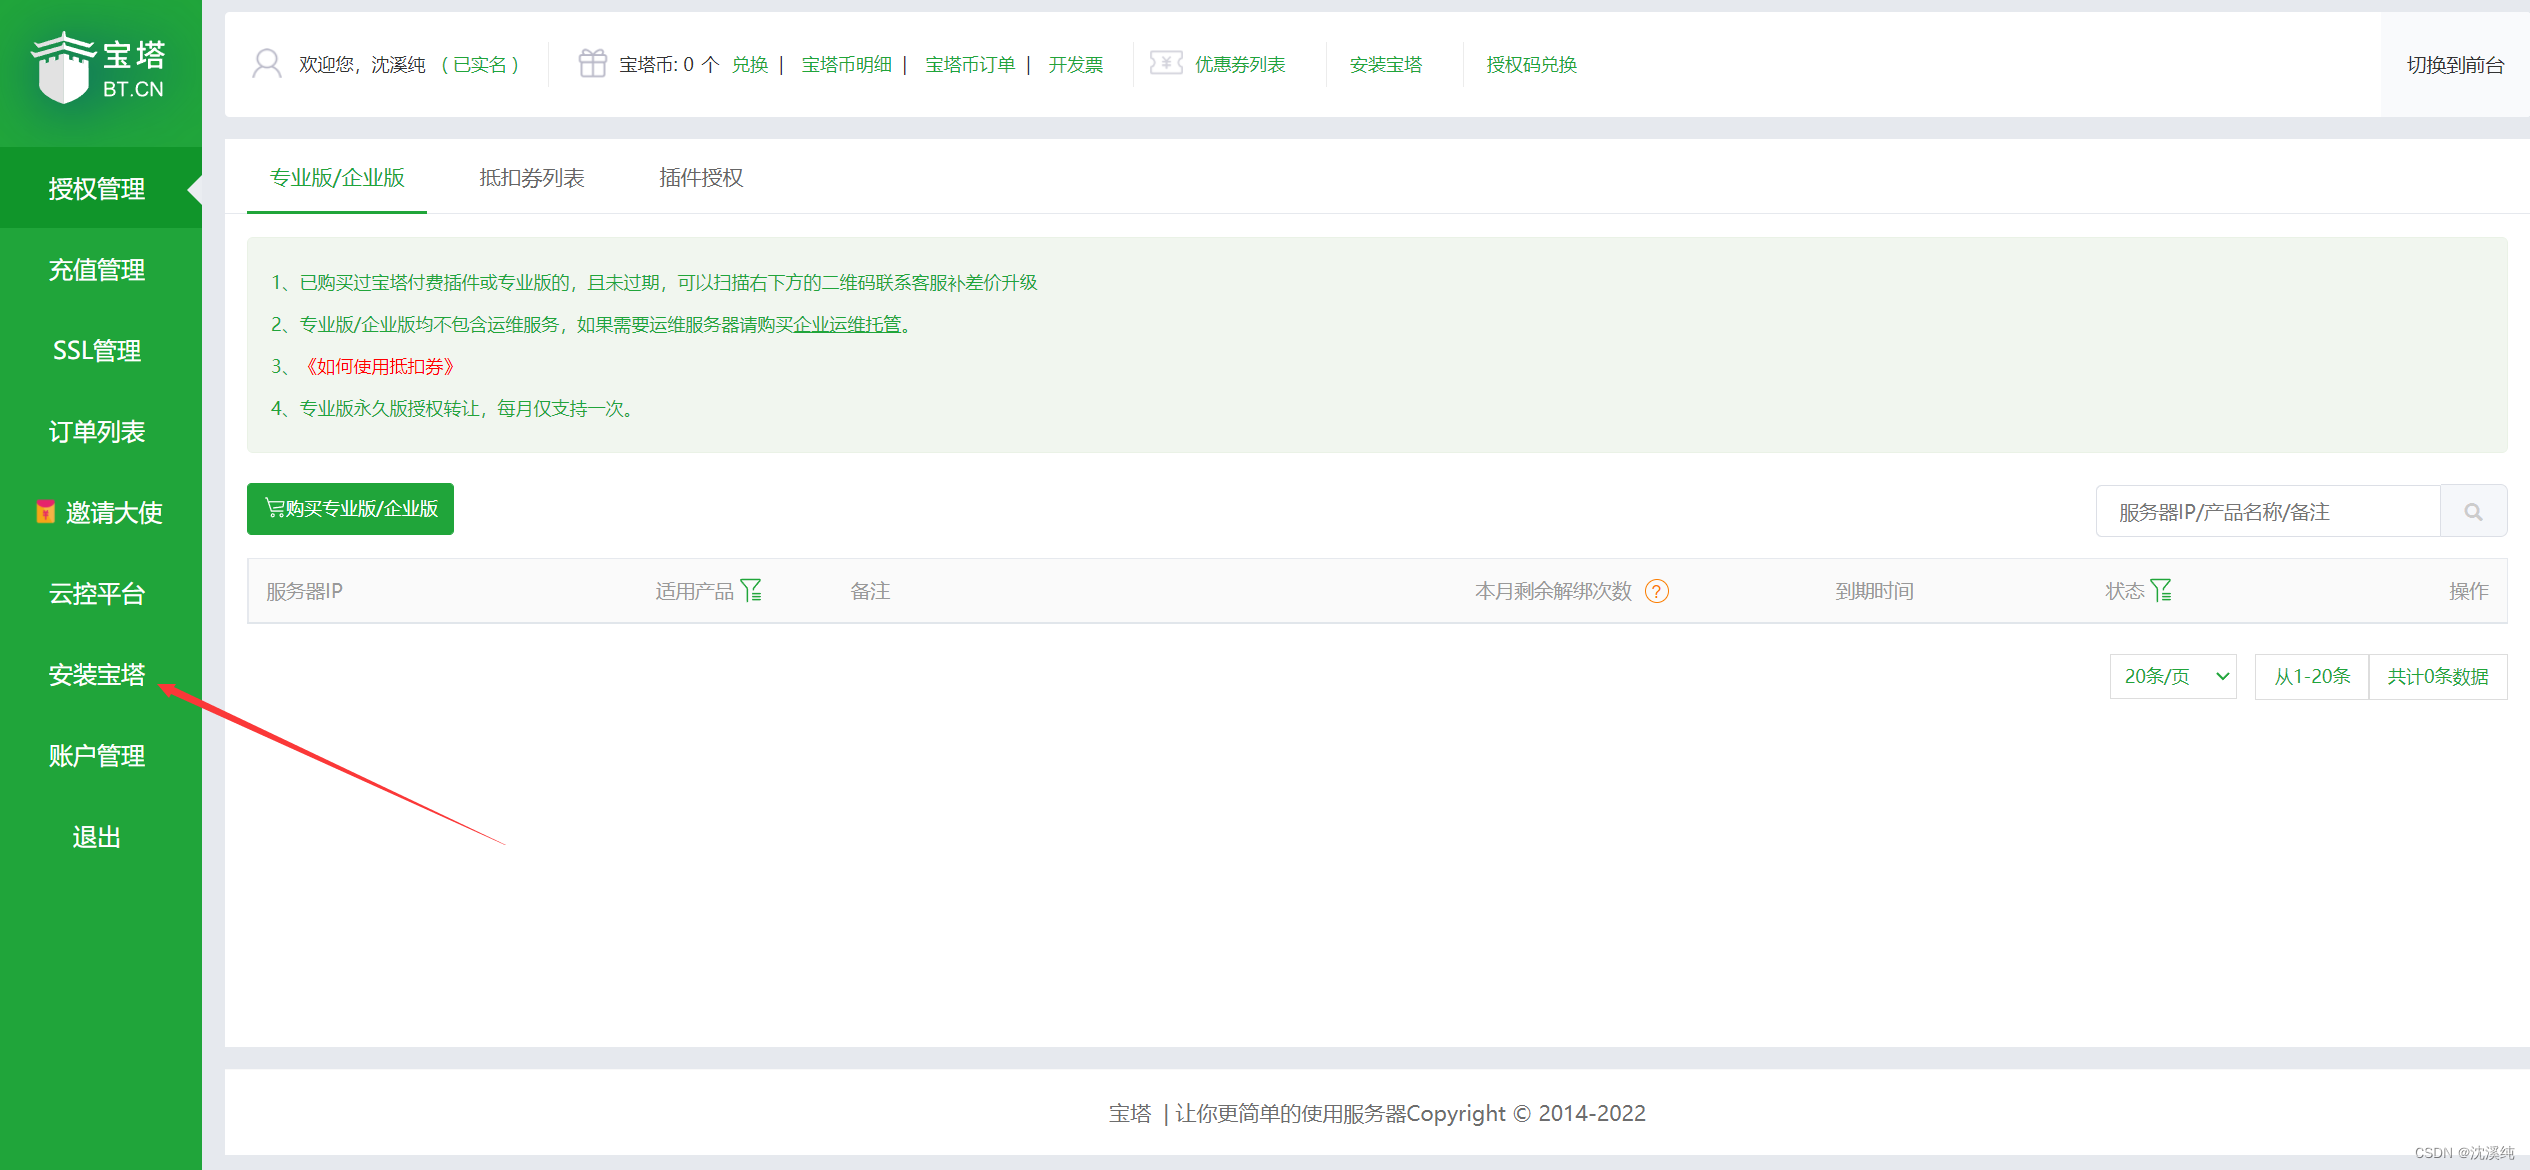2530x1170 pixels.
Task: Click the 购买专业版/企业版 button
Action: (350, 509)
